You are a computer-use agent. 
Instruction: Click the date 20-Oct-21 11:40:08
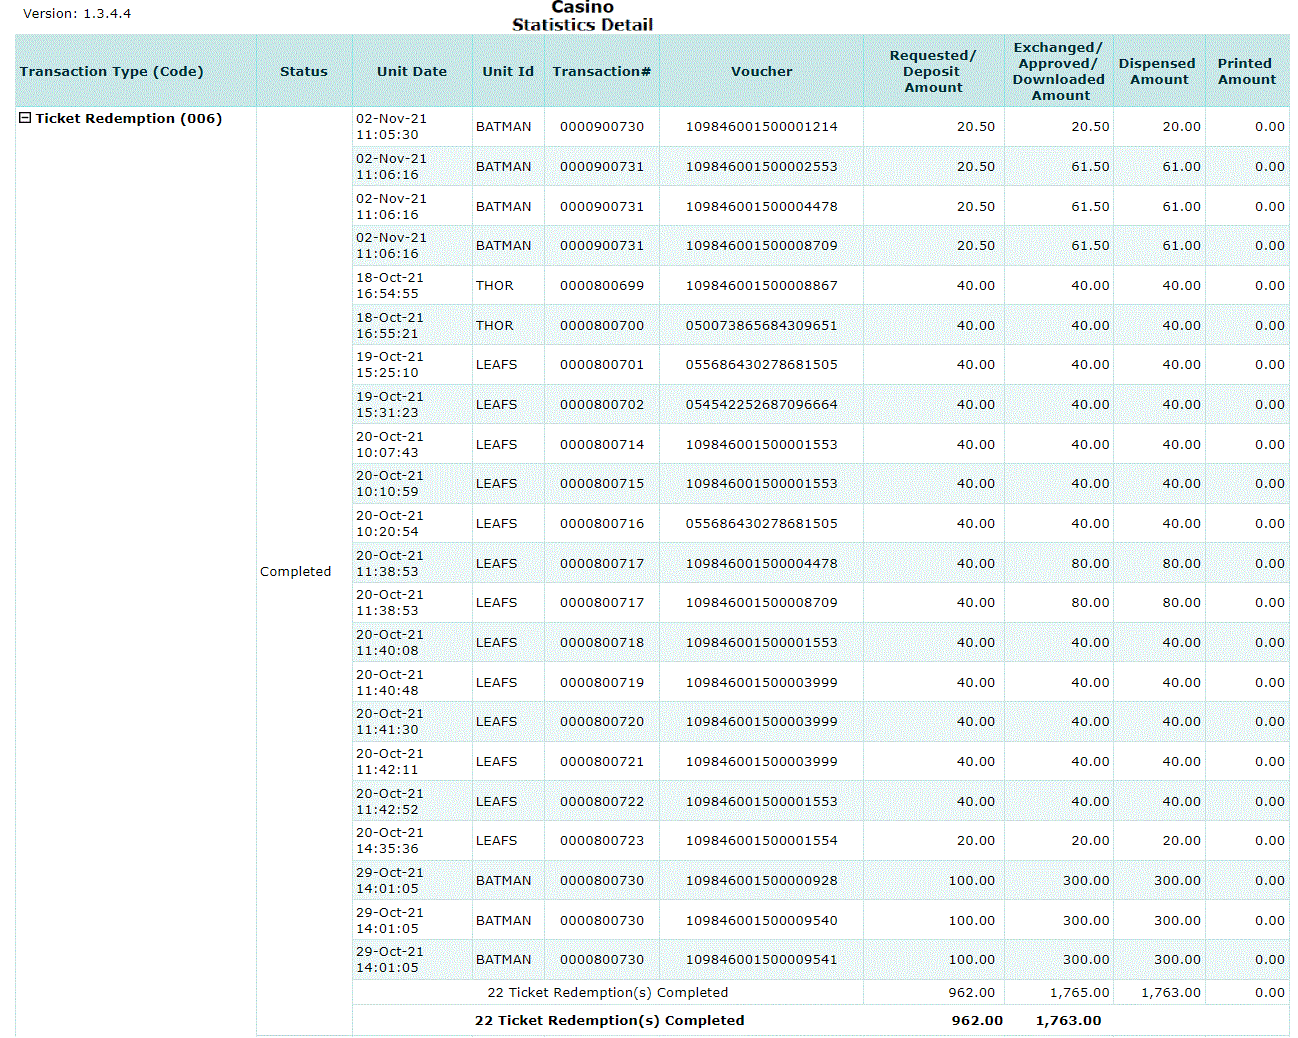click(390, 643)
